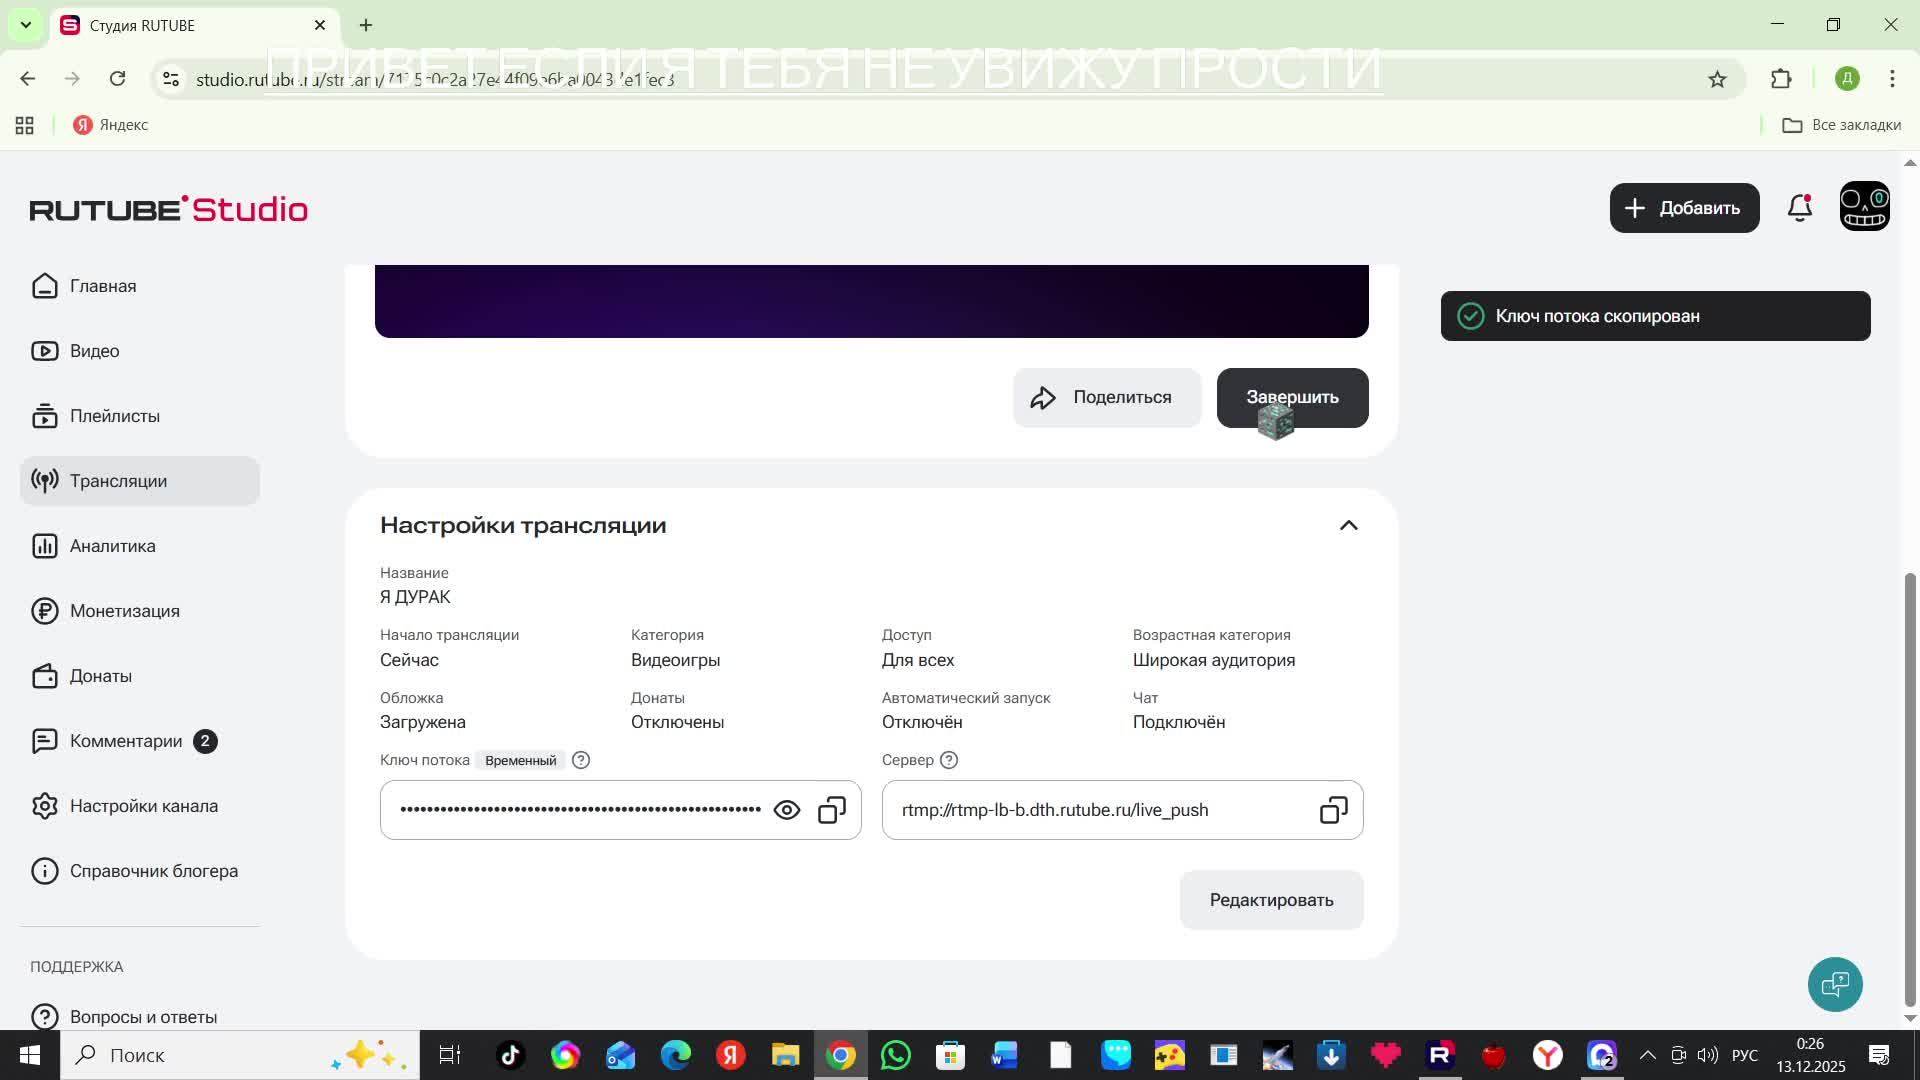1920x1080 pixels.
Task: Open Комментарии with 2 new items
Action: click(x=126, y=741)
